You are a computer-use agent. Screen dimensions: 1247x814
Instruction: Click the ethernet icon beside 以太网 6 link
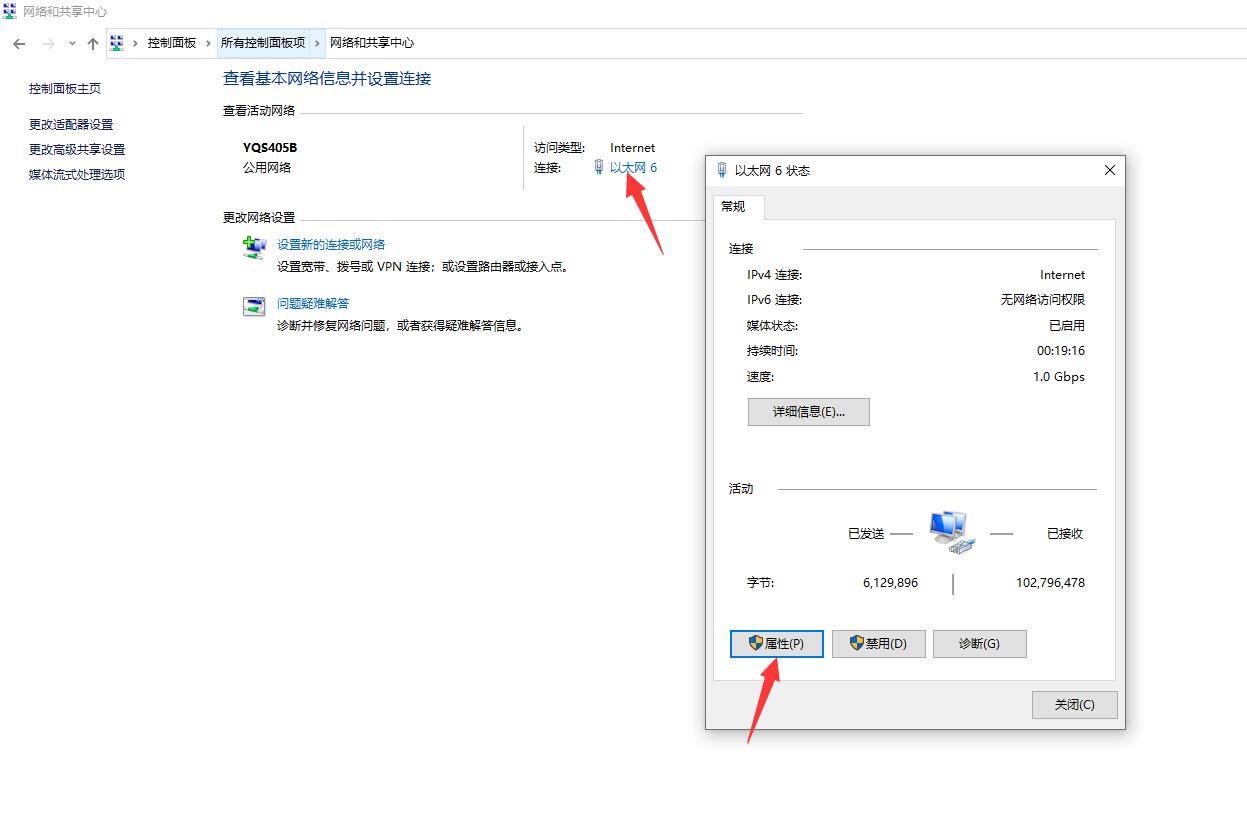coord(597,167)
